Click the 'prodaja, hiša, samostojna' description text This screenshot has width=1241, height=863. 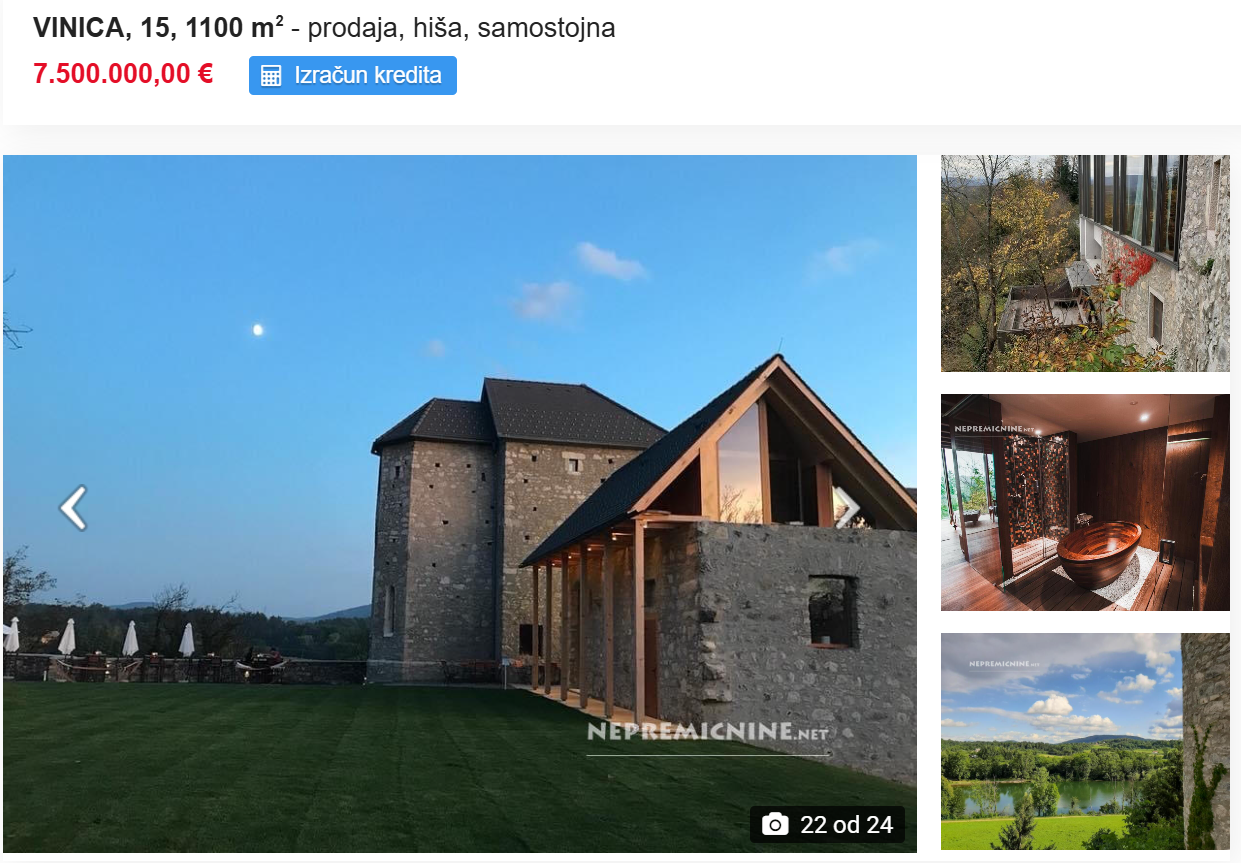(461, 28)
